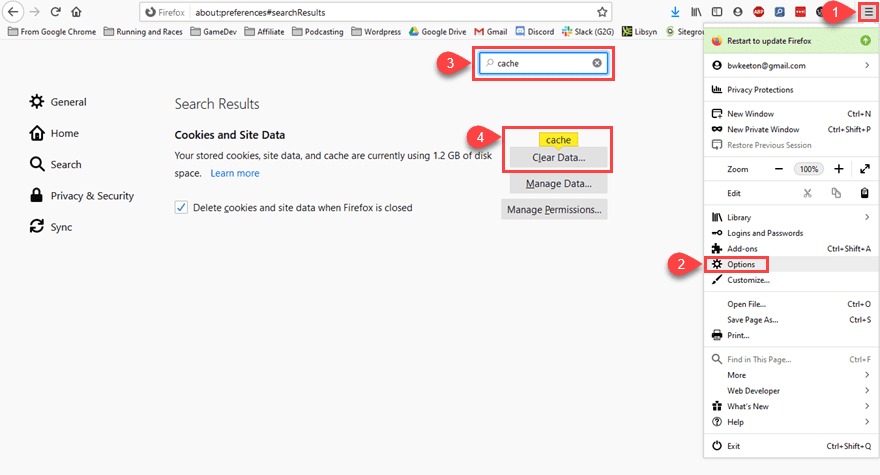Open the Google Drive bookmark
Screen dimensions: 880x475
coord(438,31)
